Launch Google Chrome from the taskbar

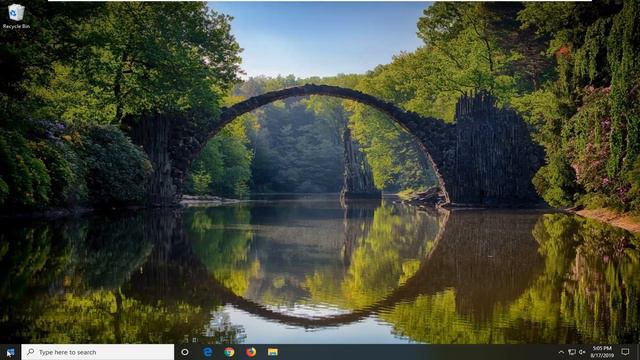point(229,352)
